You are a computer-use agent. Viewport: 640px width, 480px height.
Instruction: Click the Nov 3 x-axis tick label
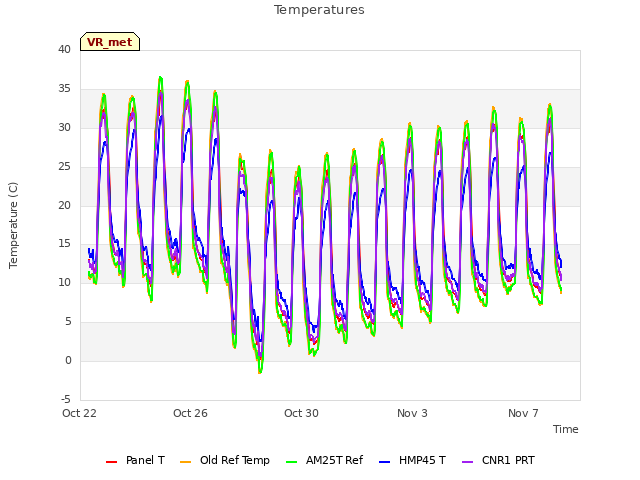click(412, 413)
